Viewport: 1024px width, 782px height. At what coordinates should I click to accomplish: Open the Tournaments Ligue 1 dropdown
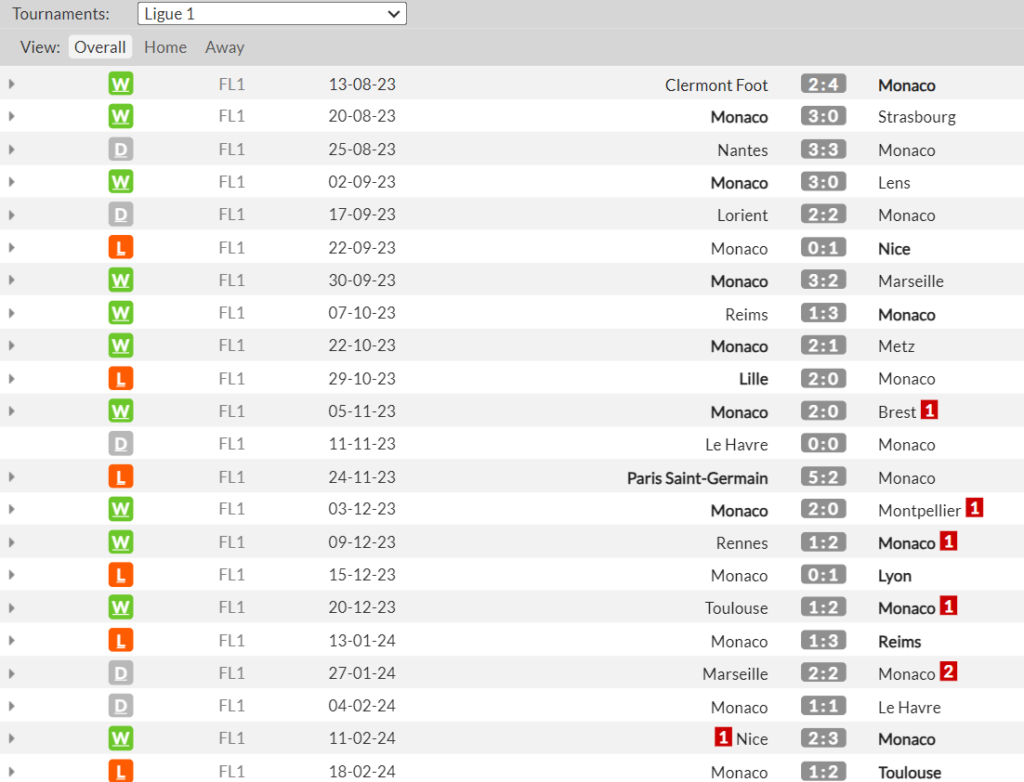(272, 14)
